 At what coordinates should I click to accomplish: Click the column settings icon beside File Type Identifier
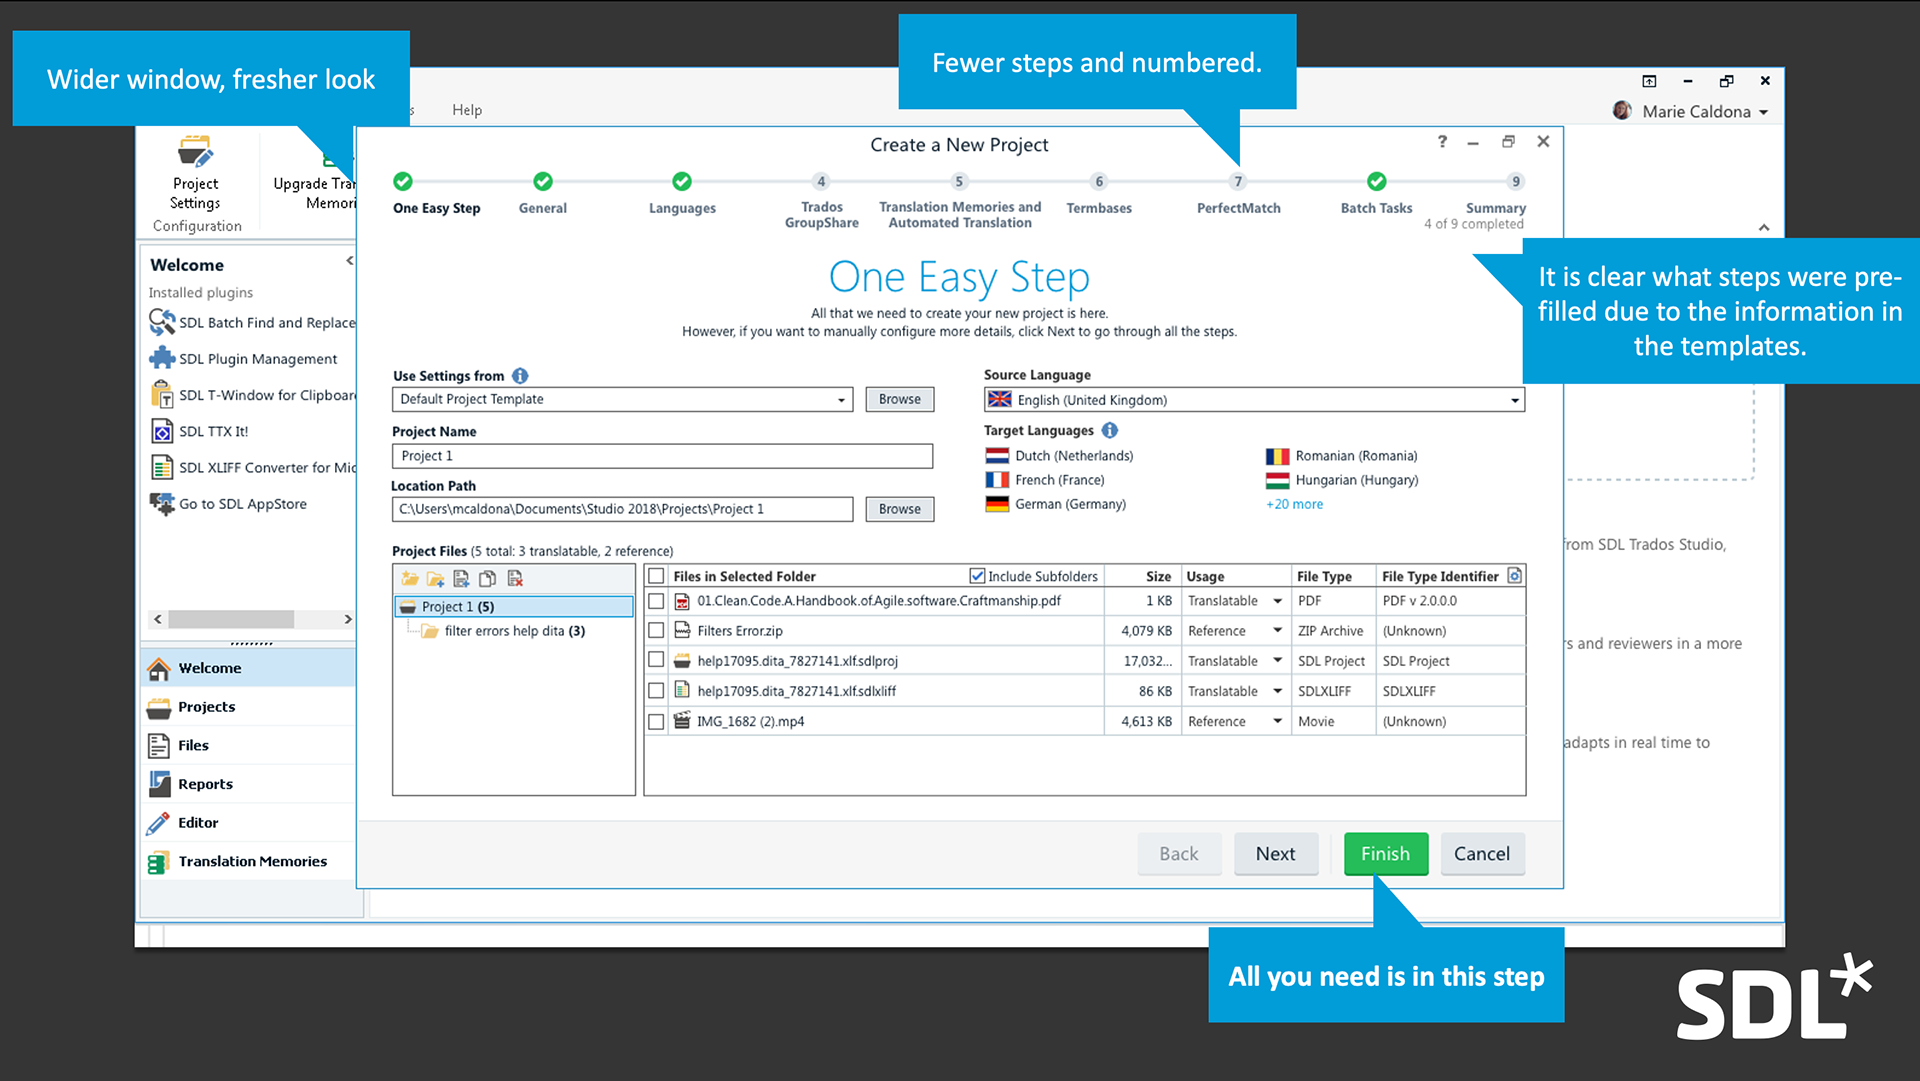click(1514, 576)
